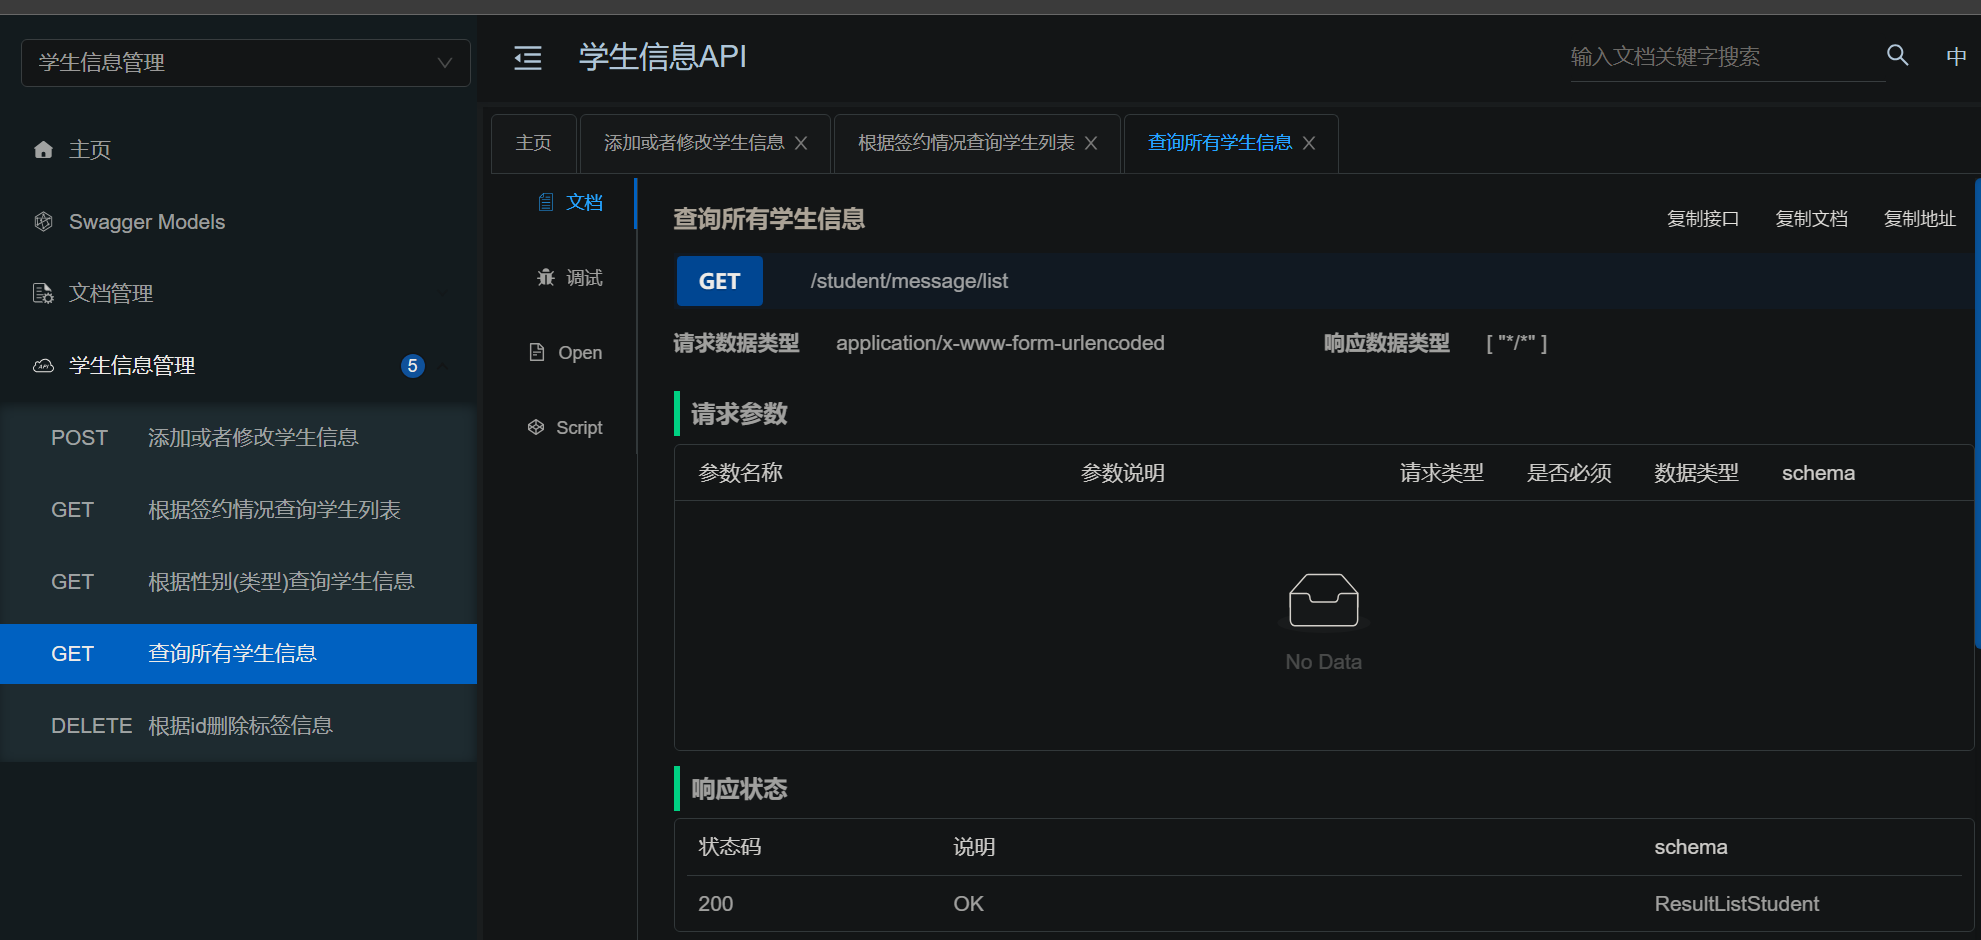Collapse the sidebar with the menu fold icon
The width and height of the screenshot is (1981, 940).
tap(528, 58)
